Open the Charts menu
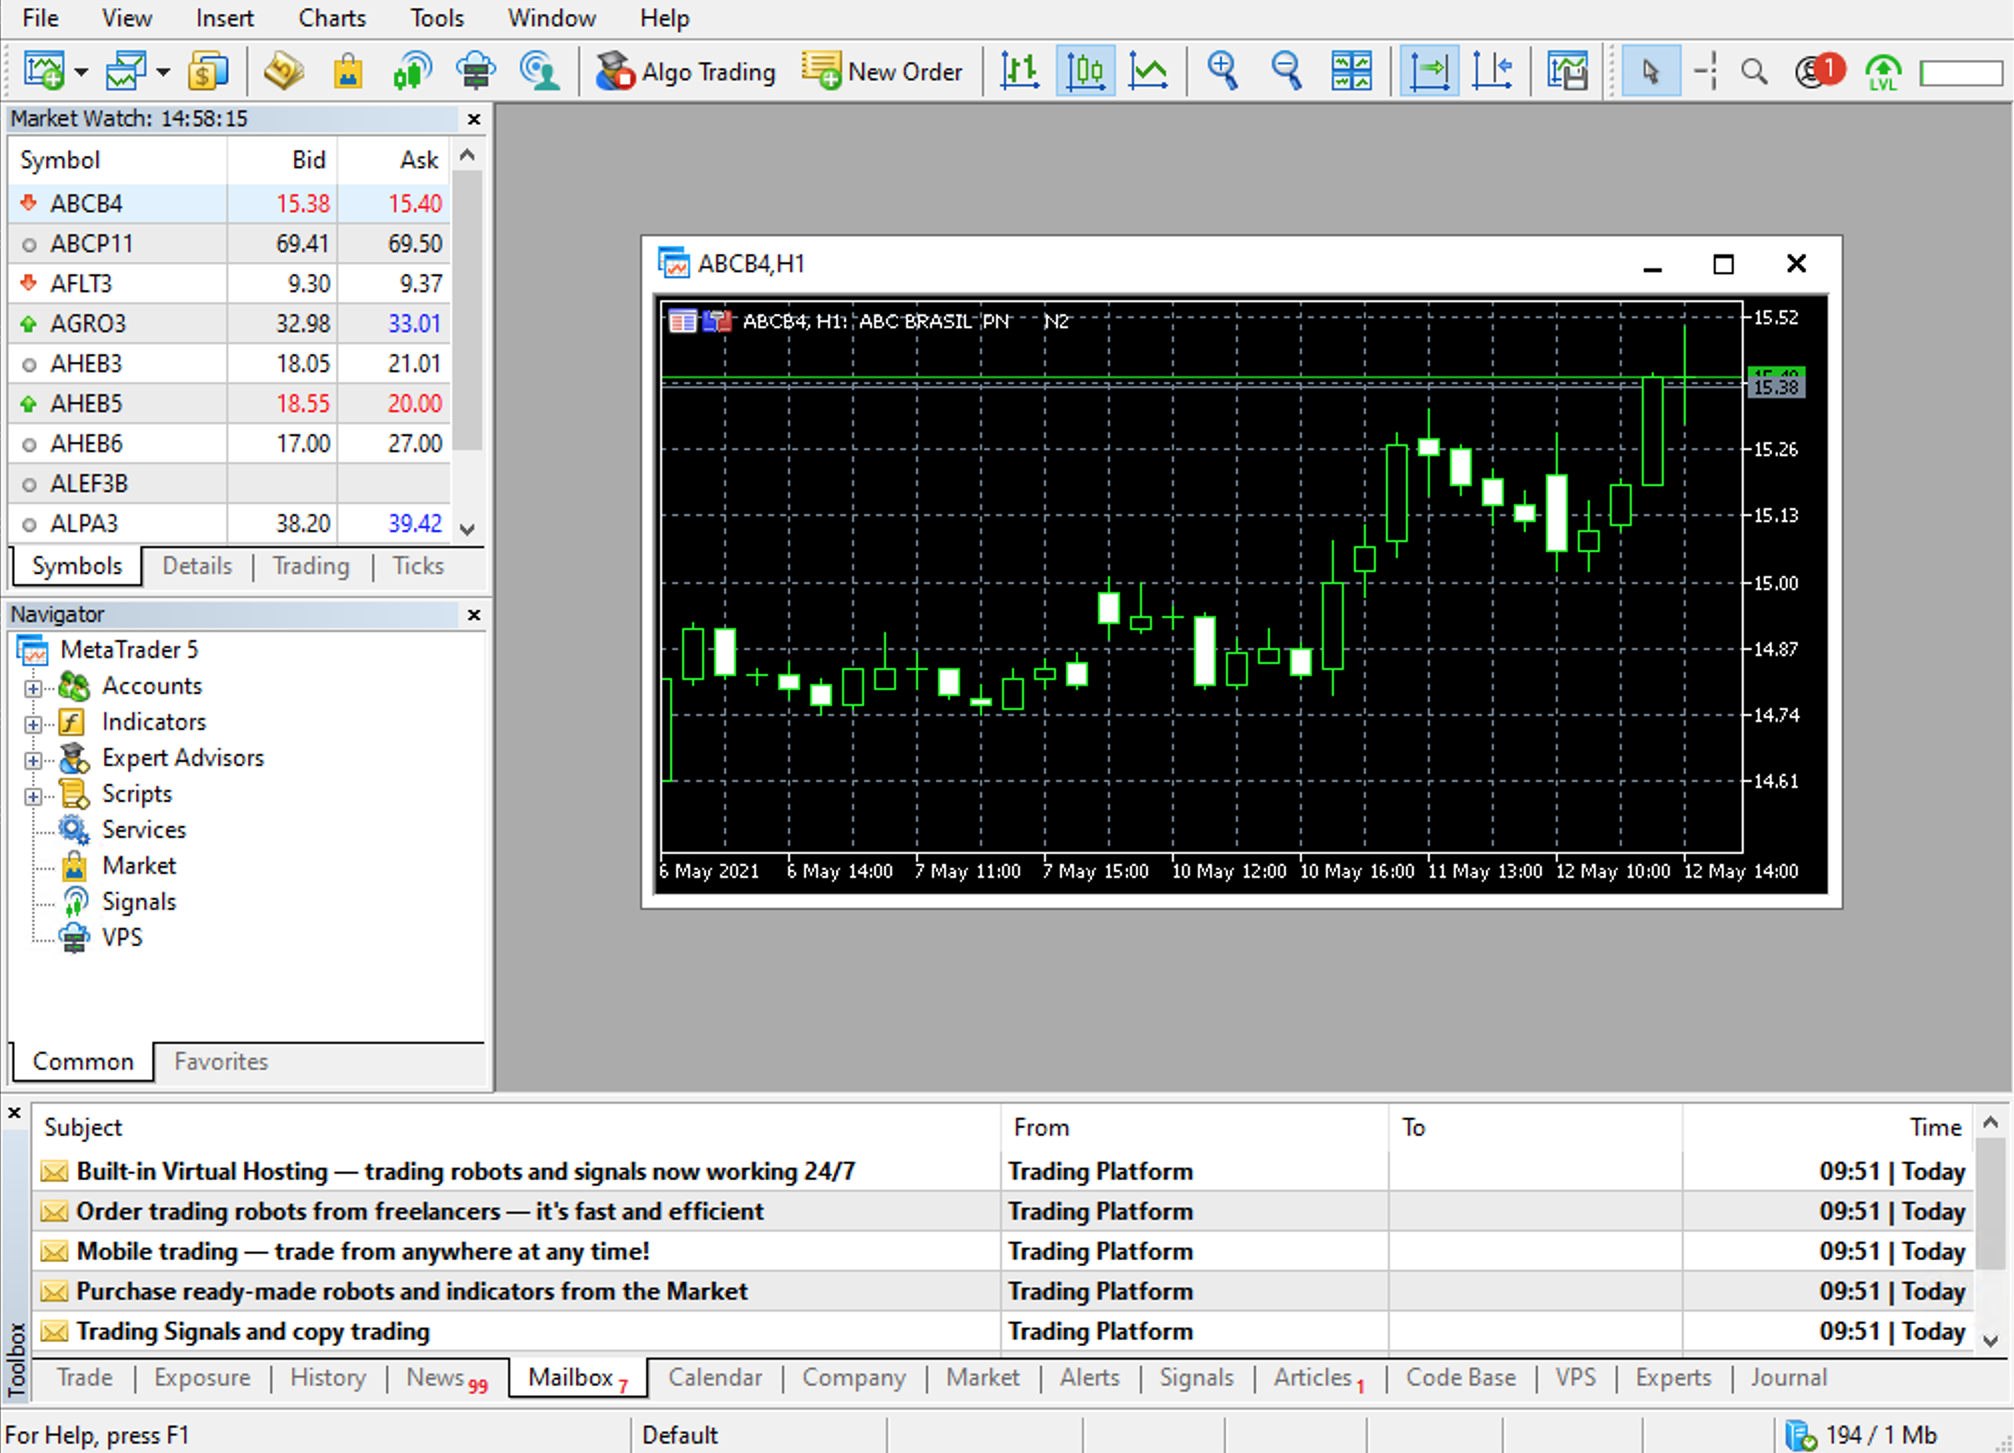 (332, 18)
